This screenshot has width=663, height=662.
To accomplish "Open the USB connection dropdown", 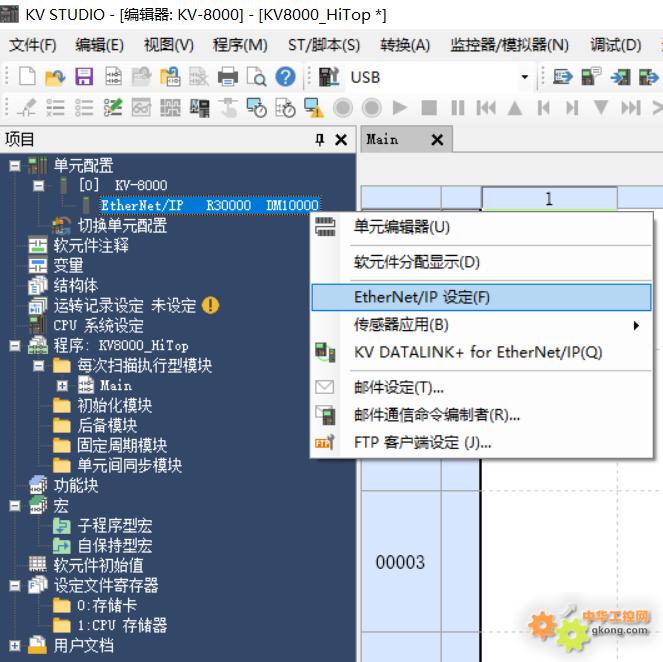I will click(x=525, y=77).
